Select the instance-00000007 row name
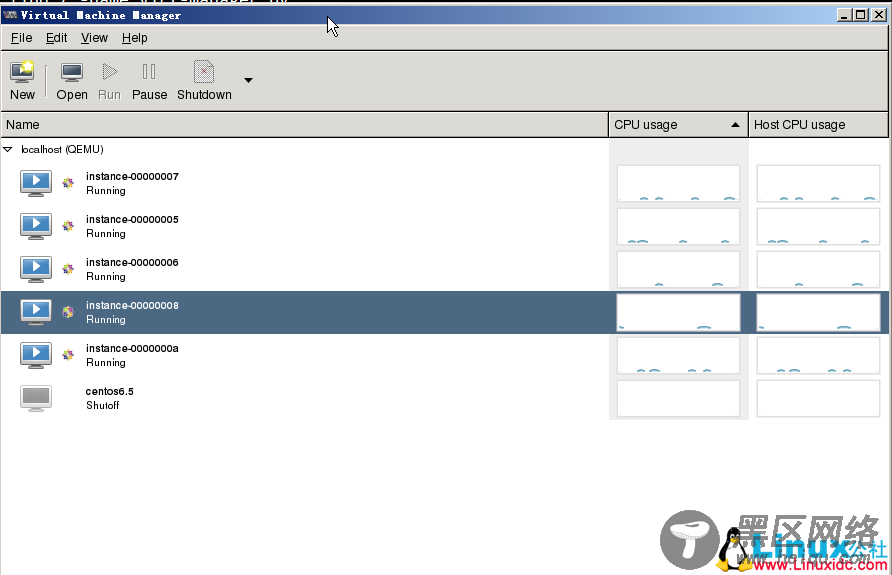Image resolution: width=892 pixels, height=575 pixels. 132,176
